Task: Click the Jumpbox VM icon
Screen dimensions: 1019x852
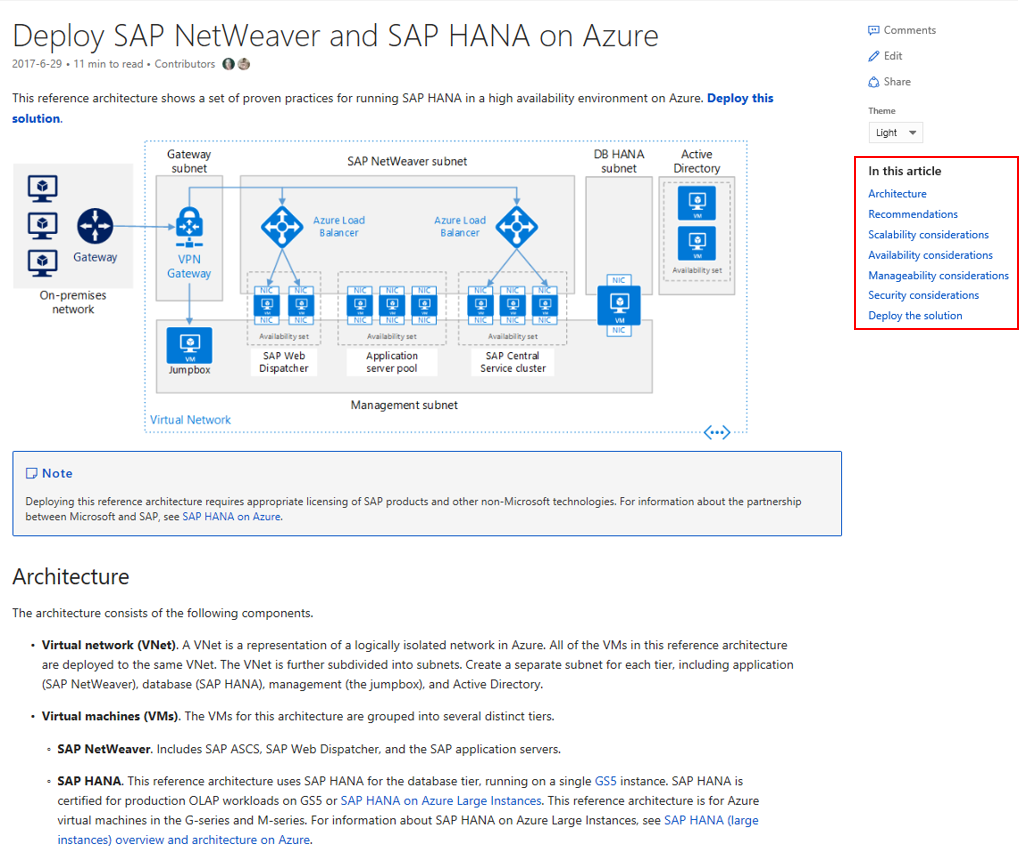Action: tap(189, 345)
